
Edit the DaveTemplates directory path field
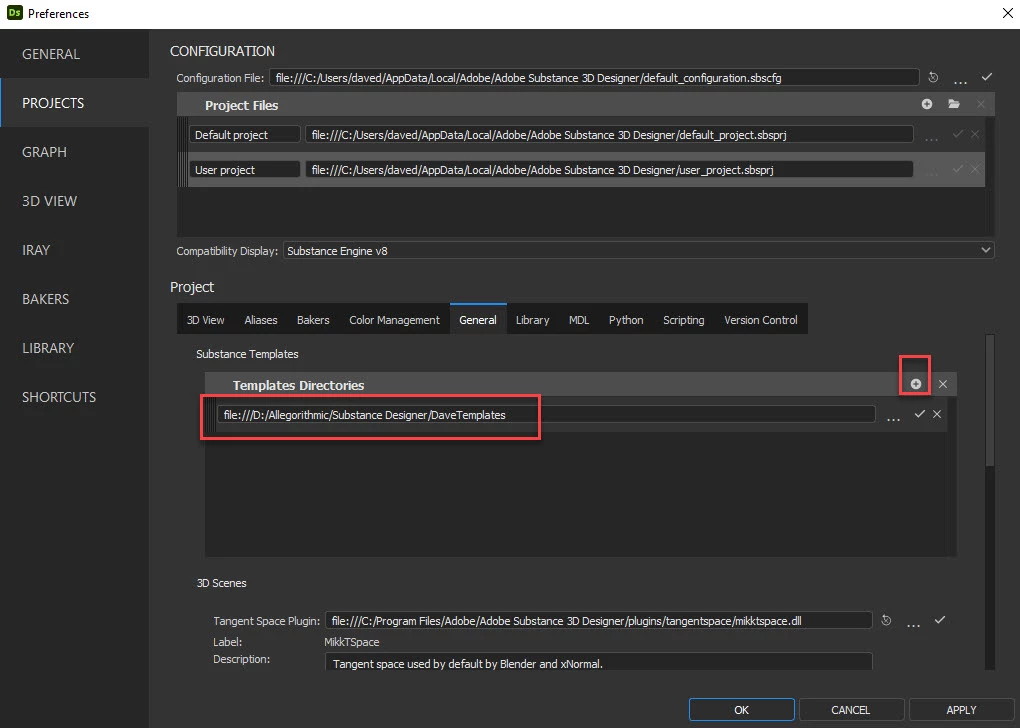546,414
